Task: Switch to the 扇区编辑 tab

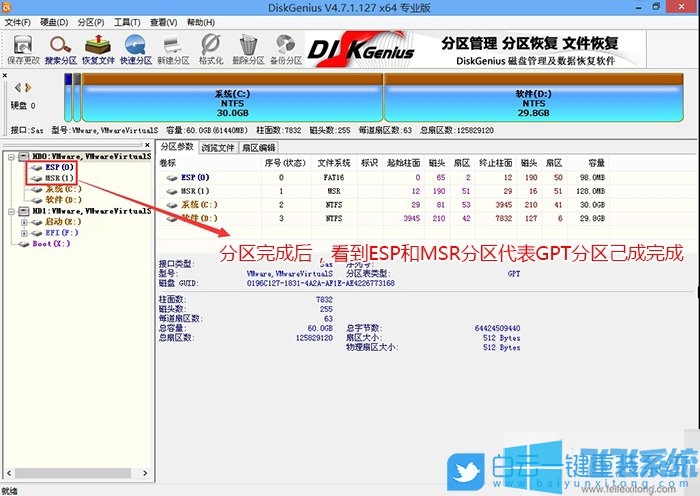Action: pyautogui.click(x=258, y=148)
